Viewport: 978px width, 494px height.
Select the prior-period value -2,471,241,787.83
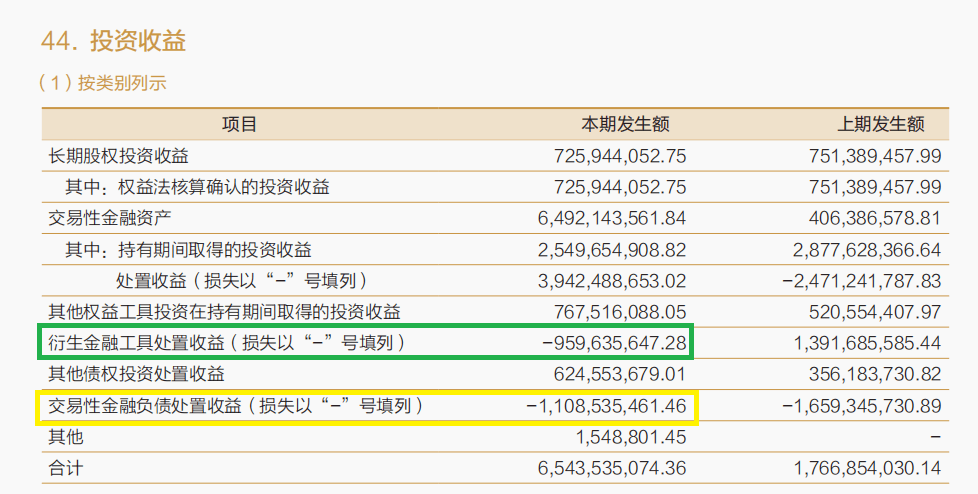click(862, 281)
